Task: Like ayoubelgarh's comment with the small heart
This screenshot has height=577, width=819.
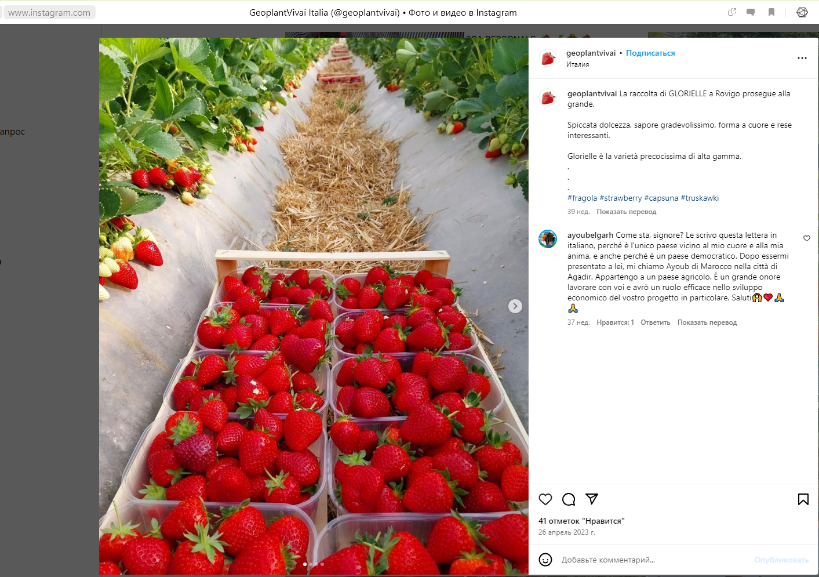Action: click(x=806, y=238)
